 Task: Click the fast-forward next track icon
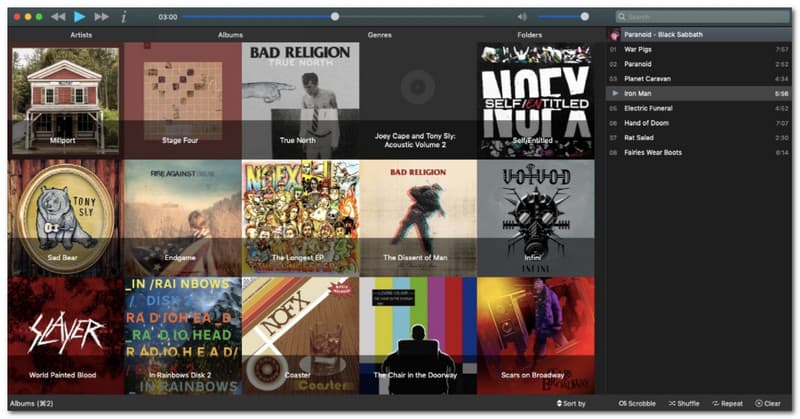[102, 17]
